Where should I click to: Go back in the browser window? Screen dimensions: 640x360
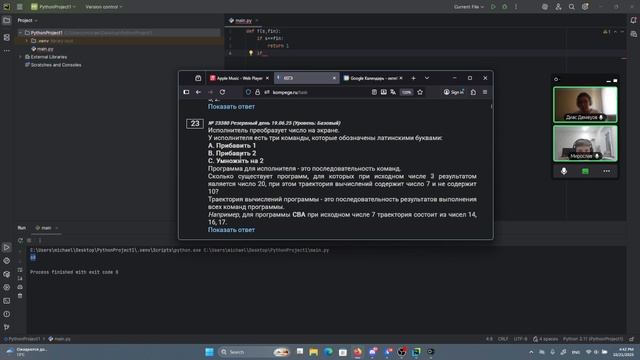tap(198, 92)
